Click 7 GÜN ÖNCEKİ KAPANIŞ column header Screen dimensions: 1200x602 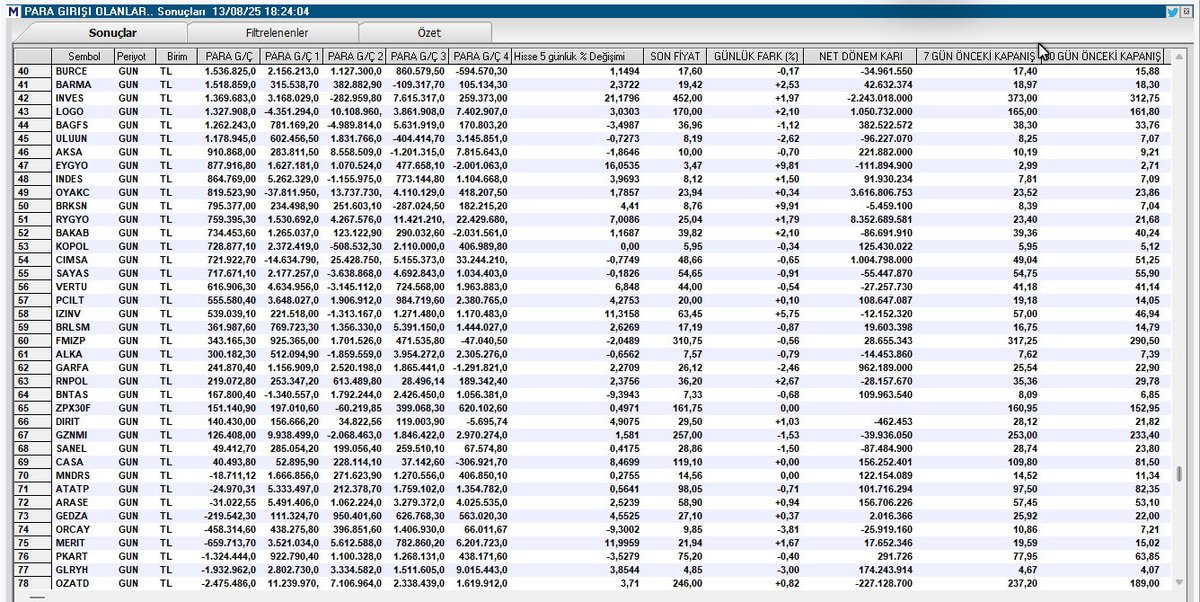coord(980,56)
